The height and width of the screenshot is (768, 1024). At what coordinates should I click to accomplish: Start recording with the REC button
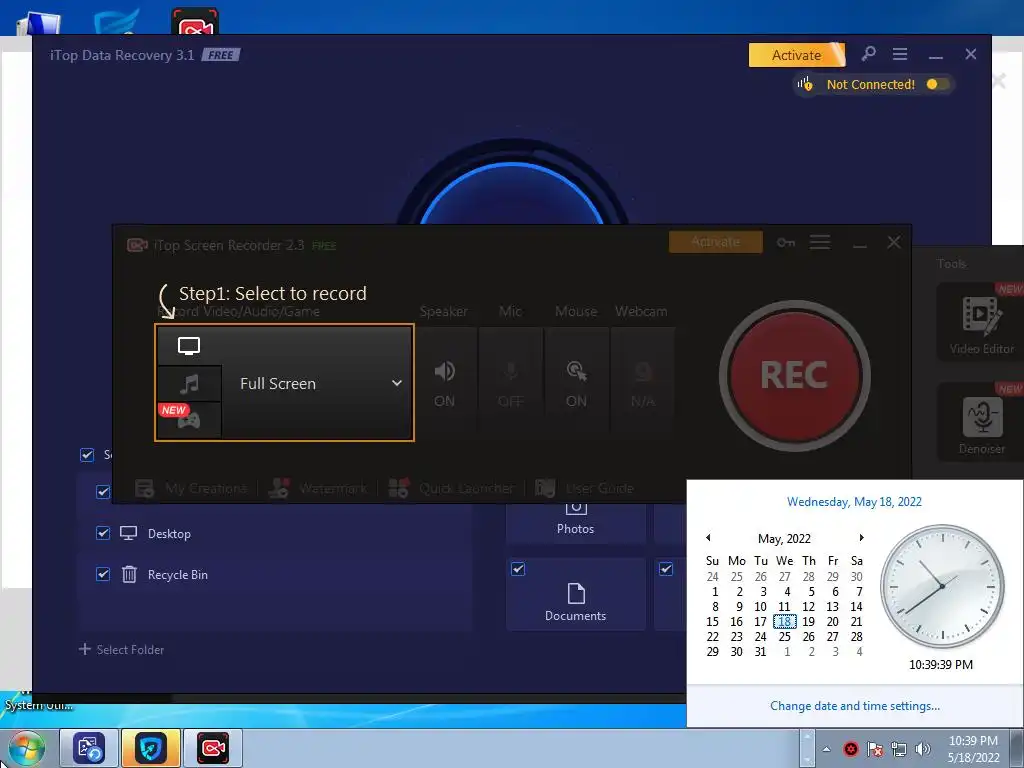(794, 376)
